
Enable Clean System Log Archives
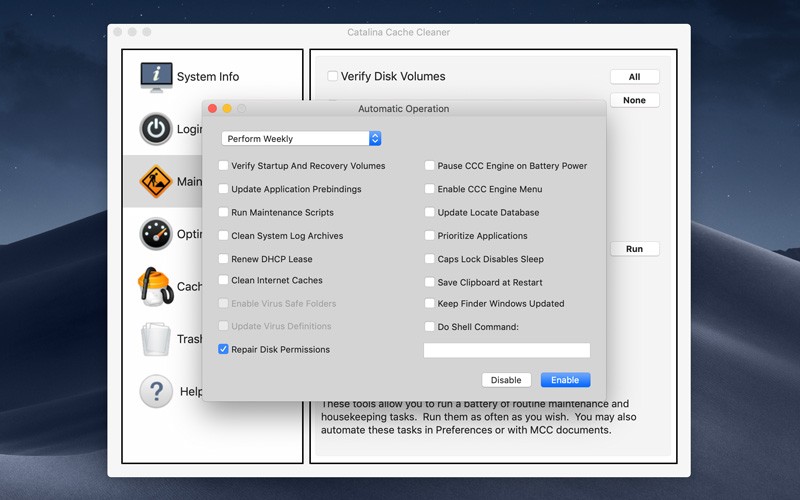(x=223, y=236)
